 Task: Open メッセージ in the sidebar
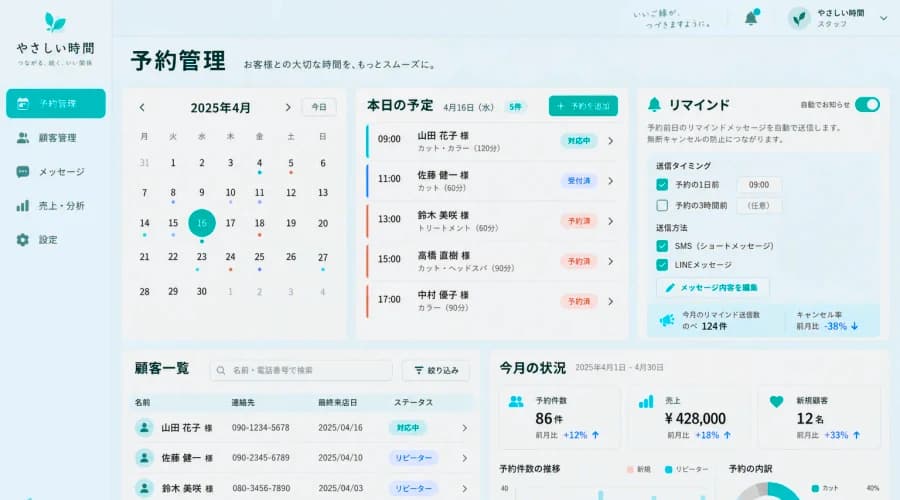[56, 172]
